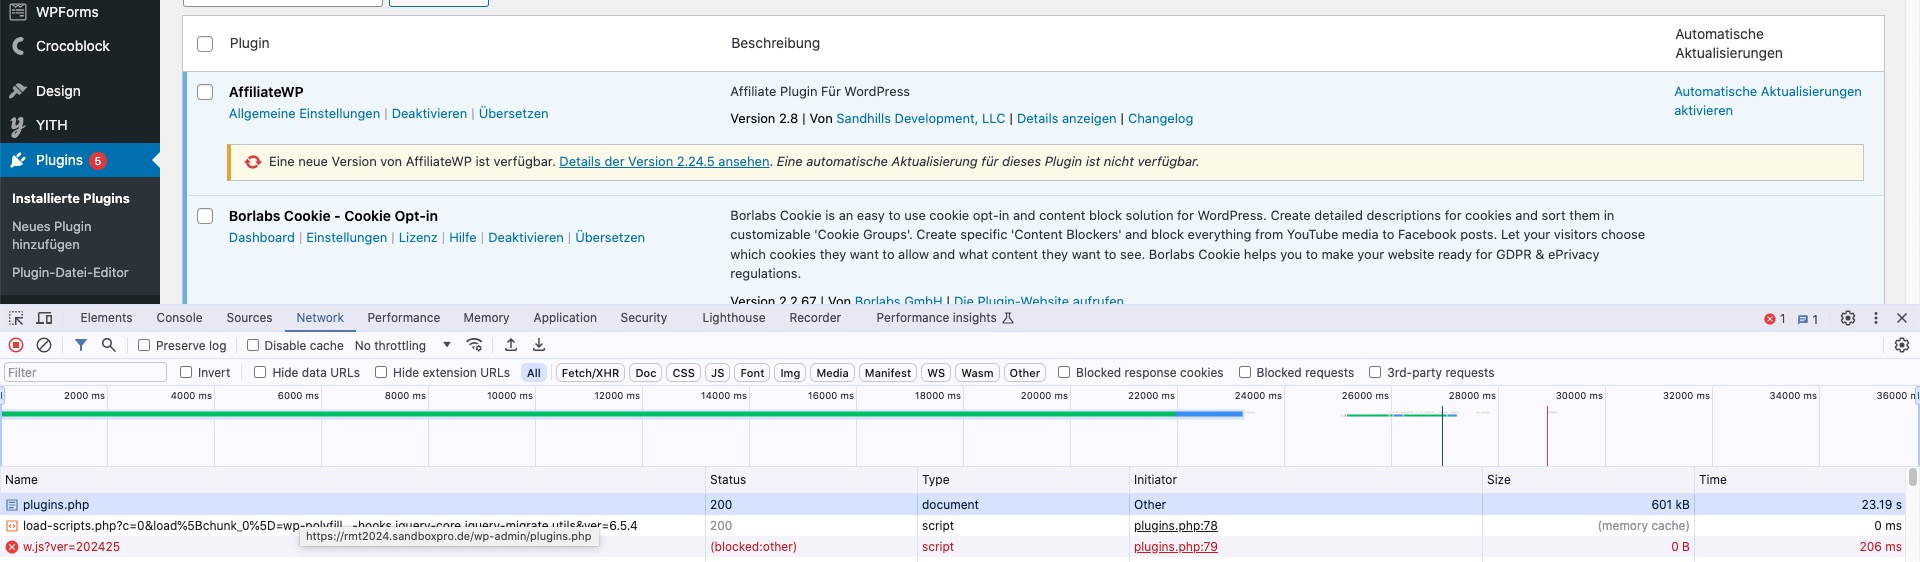Click the red error count badge

pos(1775,319)
